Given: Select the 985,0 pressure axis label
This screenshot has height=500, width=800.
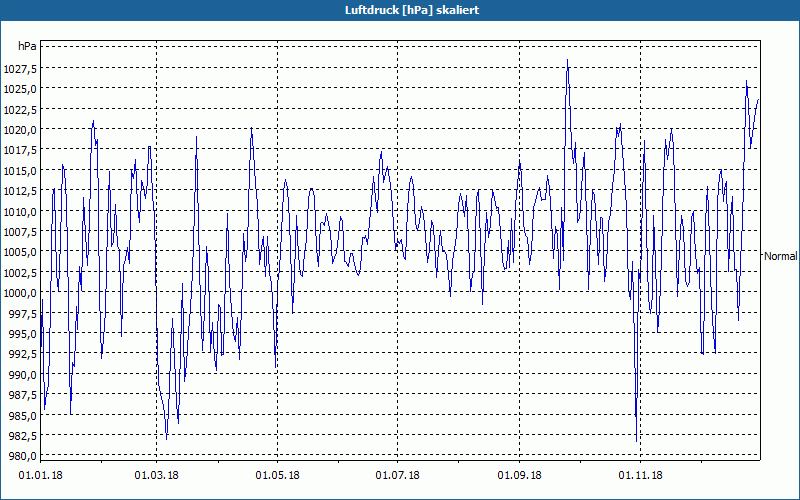Looking at the screenshot, I should tap(23, 415).
